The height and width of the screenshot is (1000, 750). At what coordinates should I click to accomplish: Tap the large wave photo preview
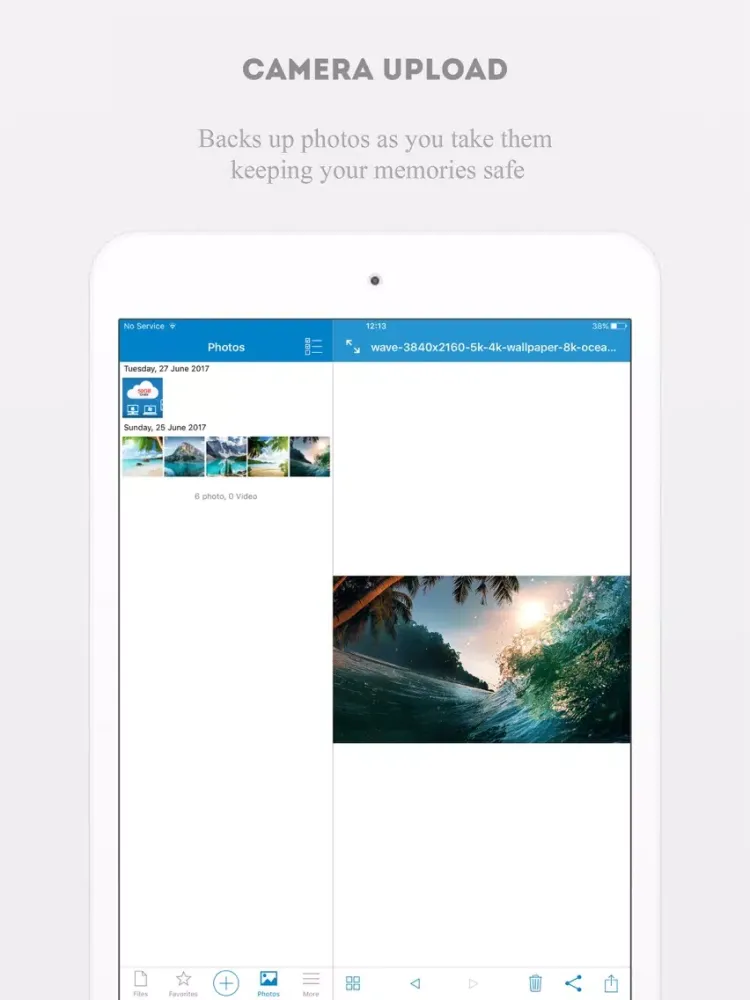[482, 659]
